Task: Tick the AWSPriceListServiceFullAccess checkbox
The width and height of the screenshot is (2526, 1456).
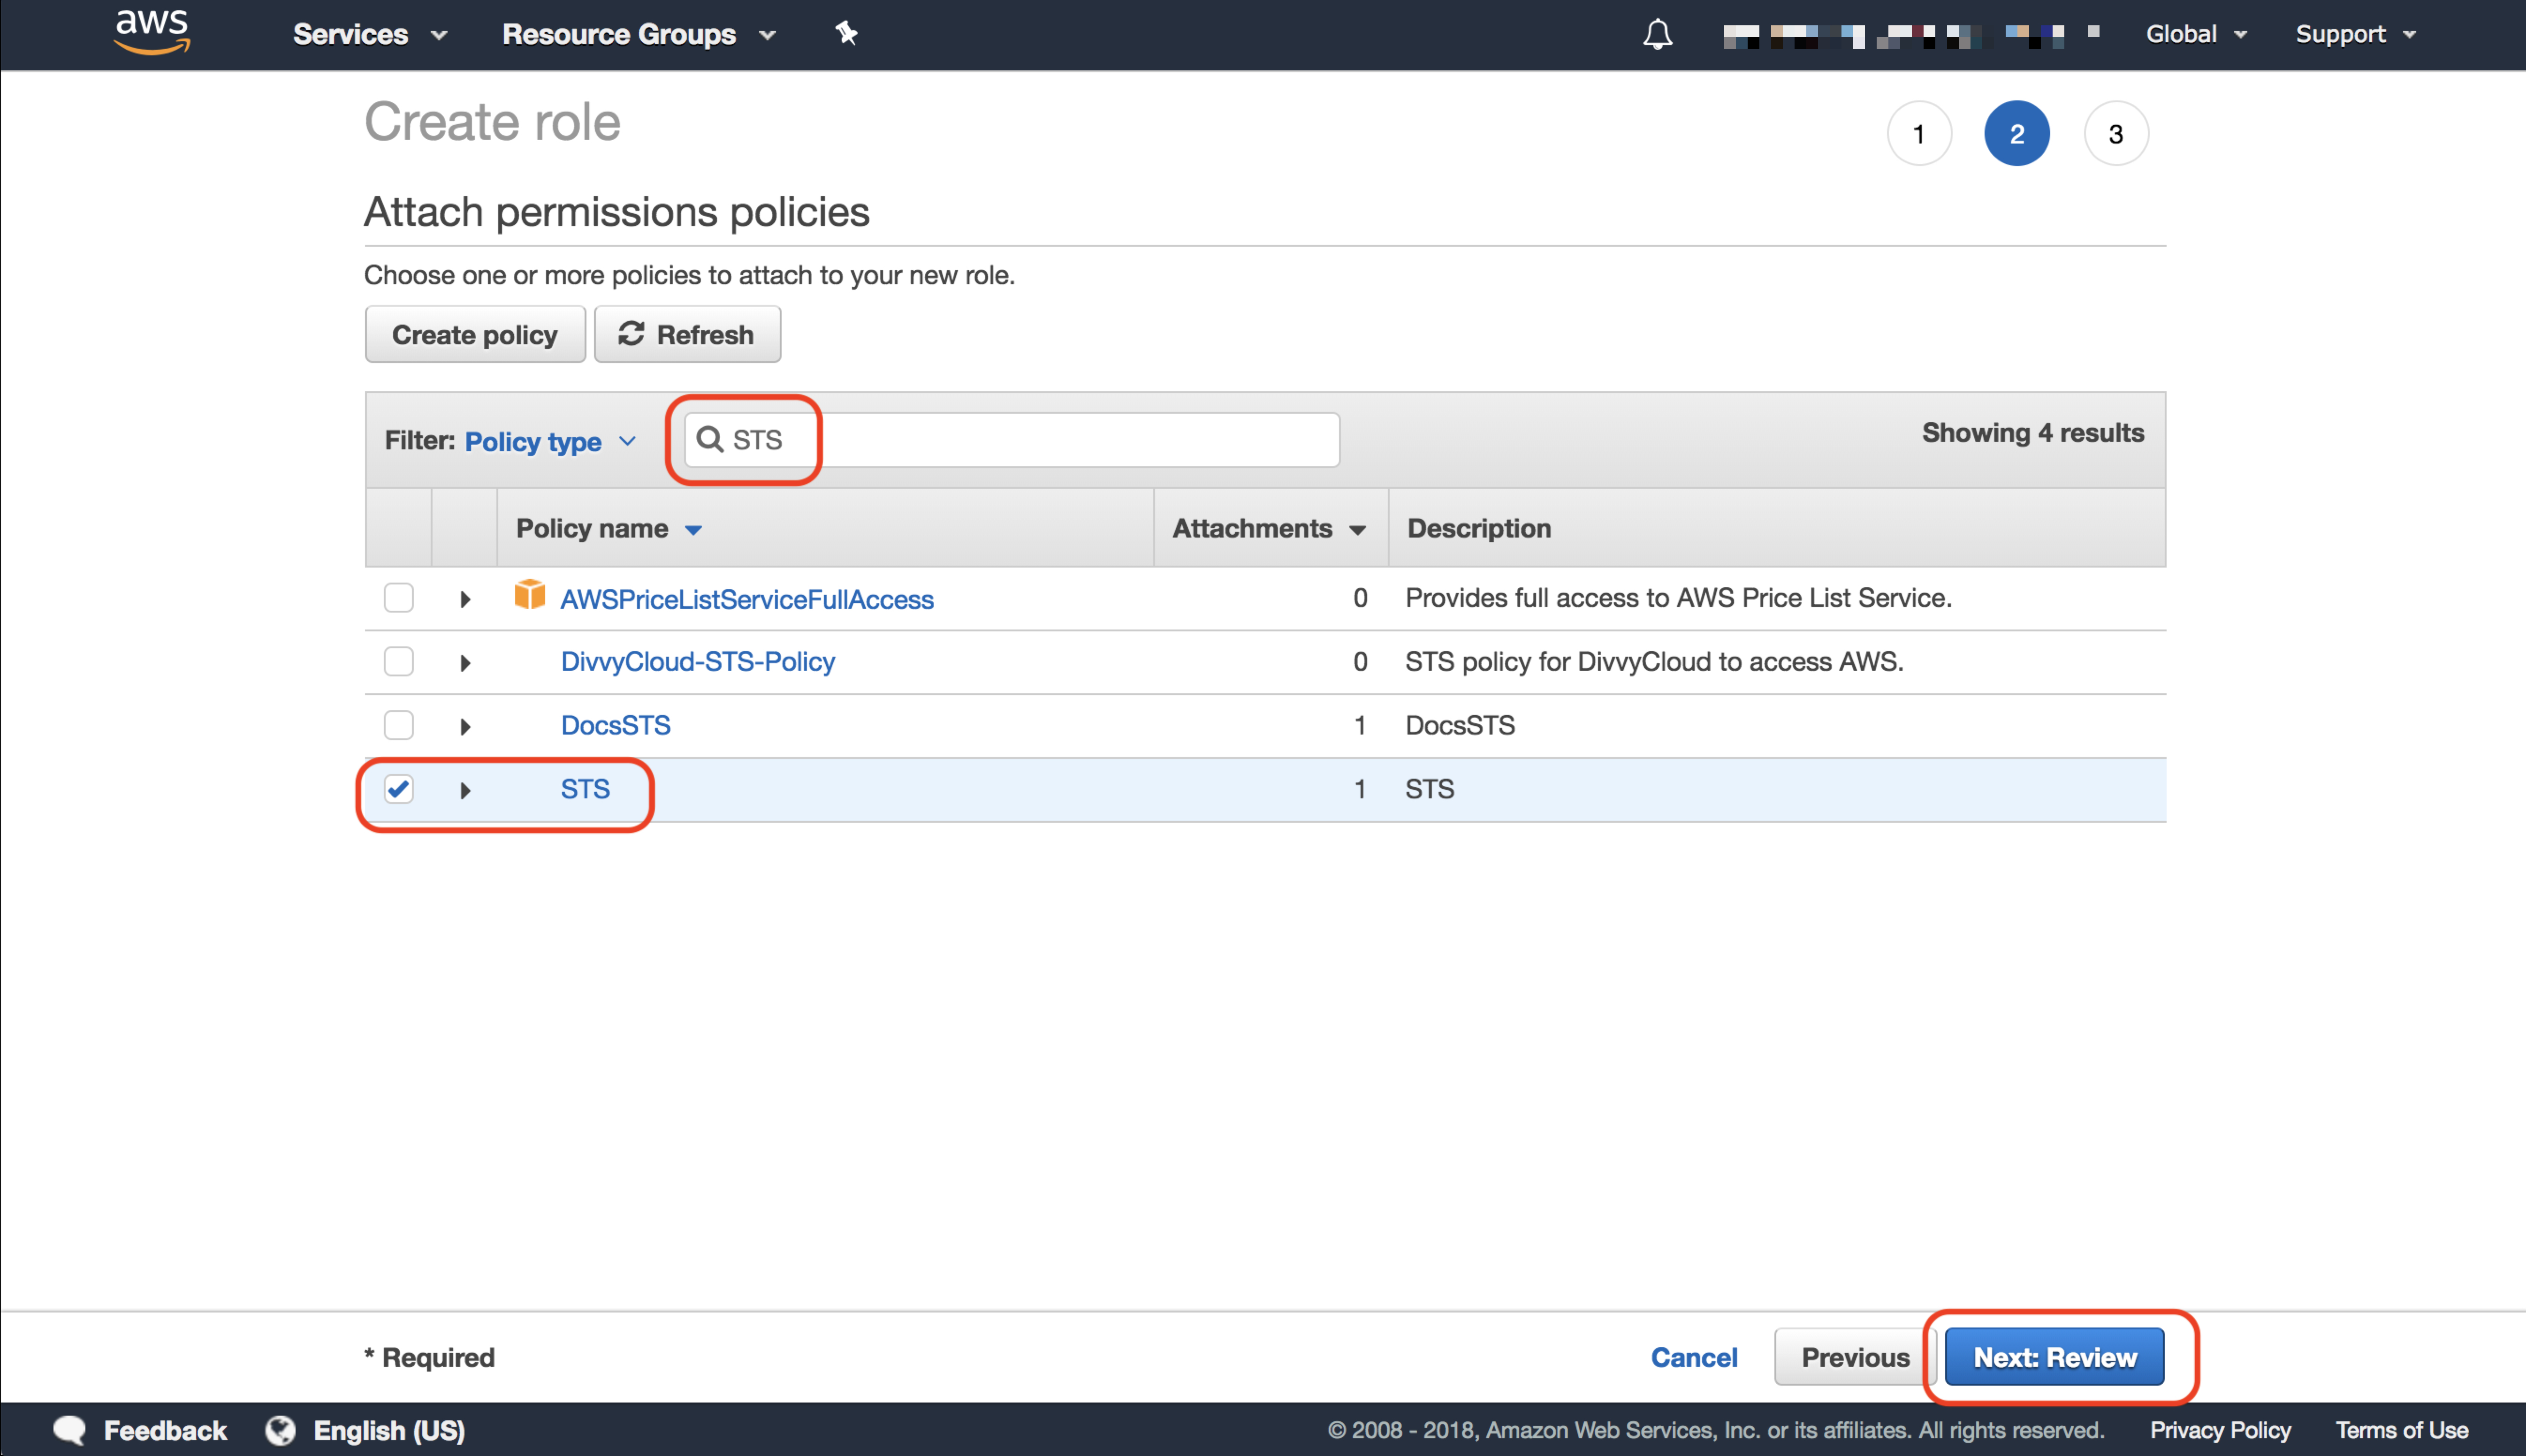Action: (x=398, y=598)
